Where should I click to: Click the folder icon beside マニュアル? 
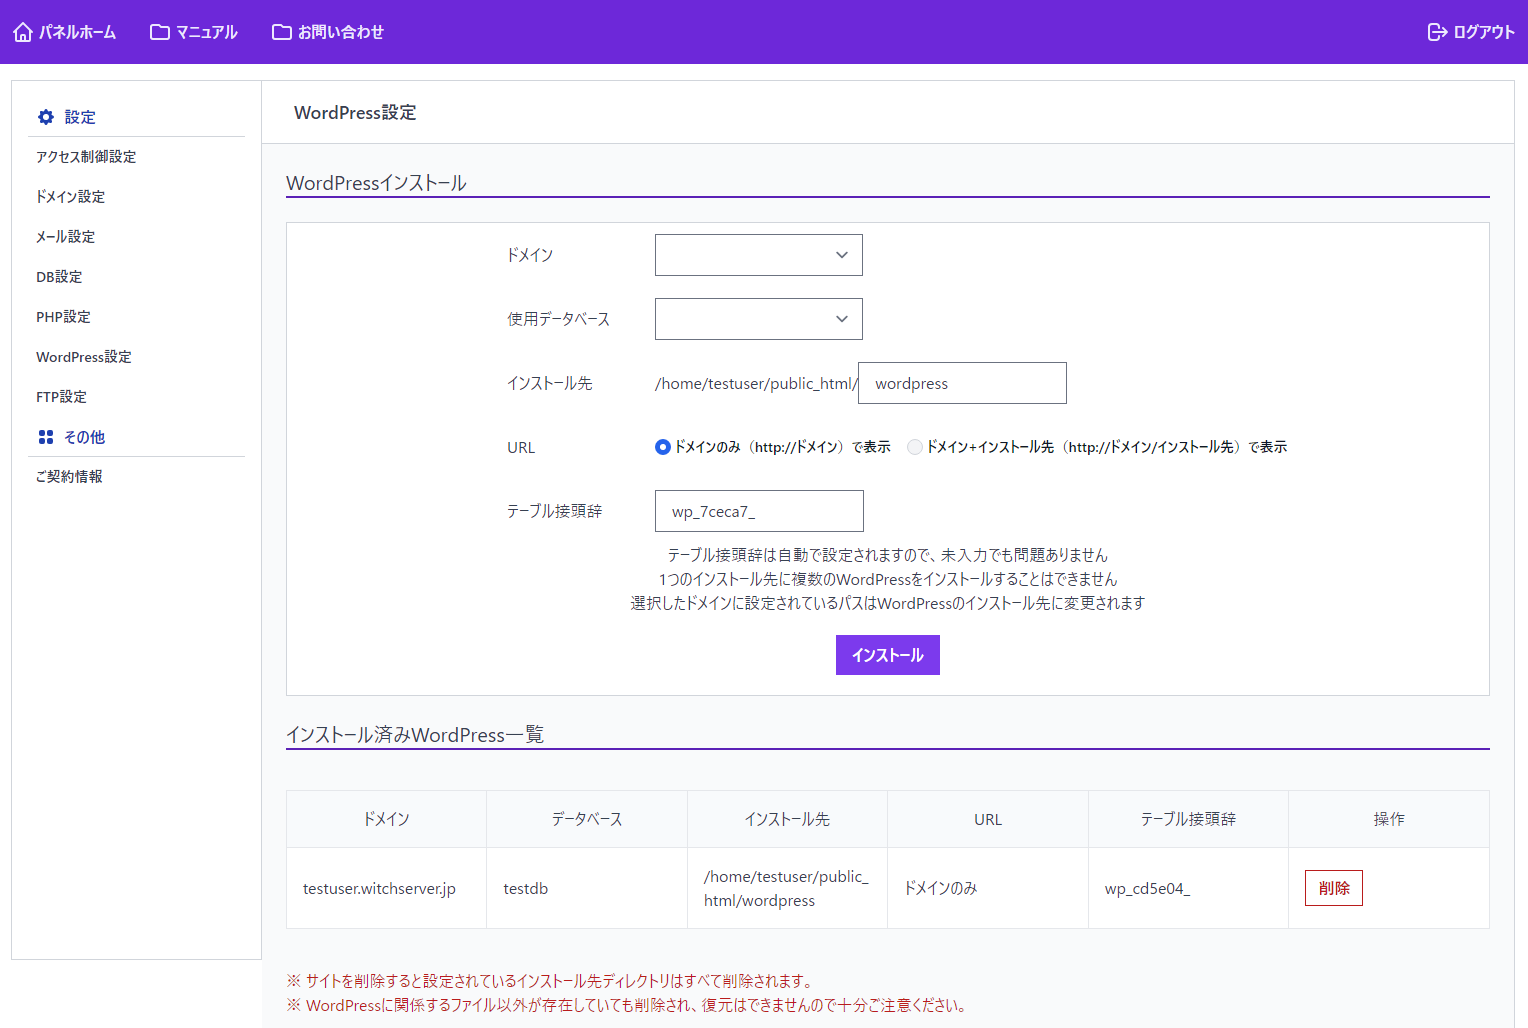pyautogui.click(x=160, y=32)
